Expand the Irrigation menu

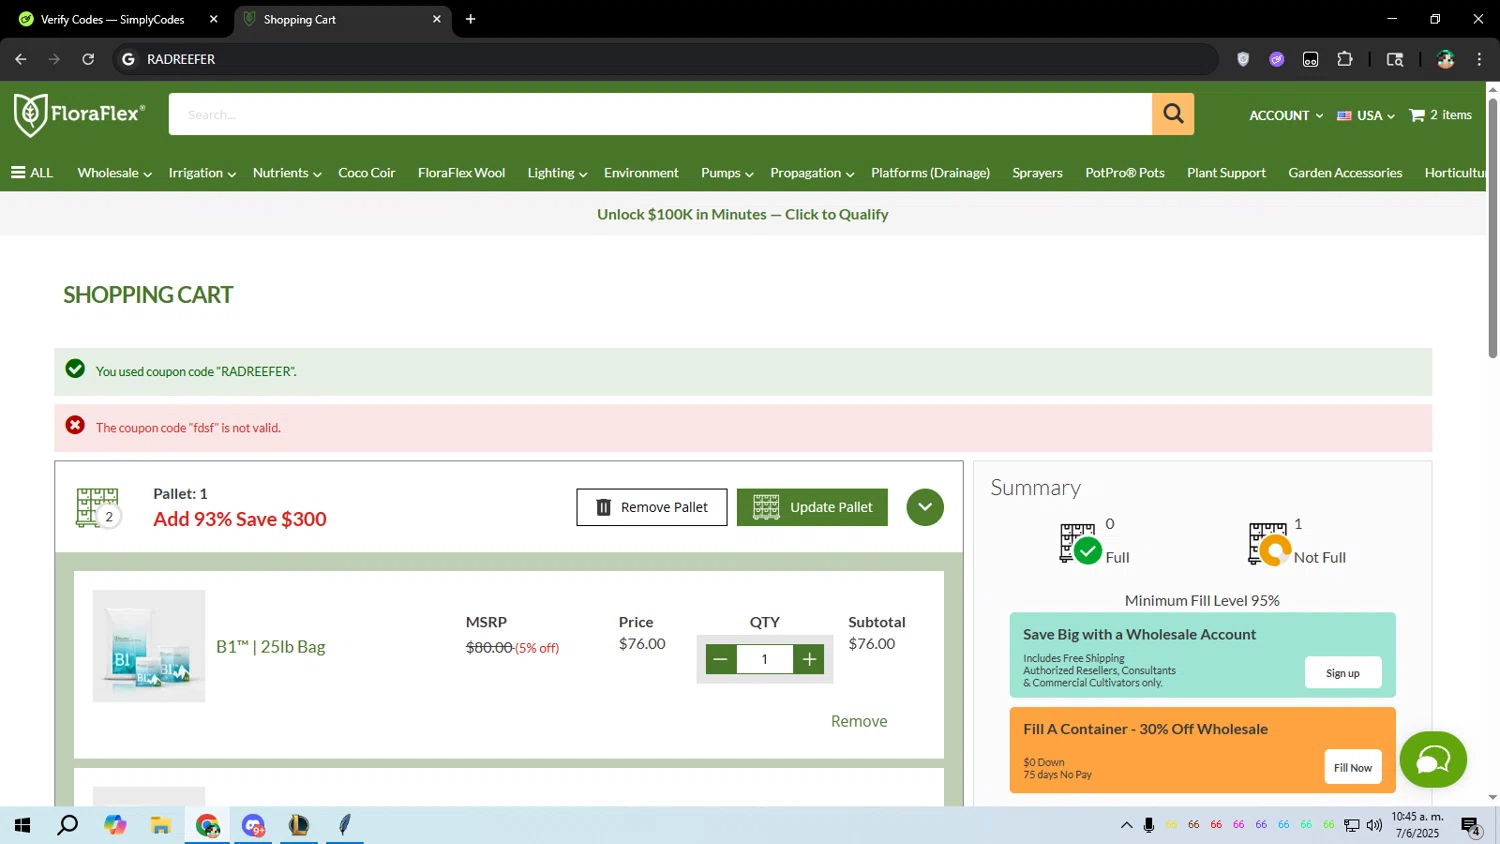tap(202, 173)
